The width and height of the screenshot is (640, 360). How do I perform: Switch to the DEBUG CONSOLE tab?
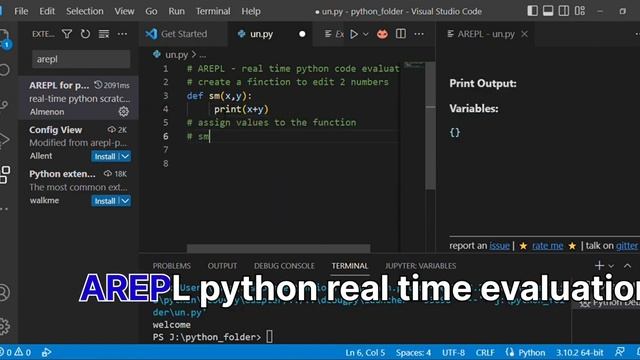(284, 266)
